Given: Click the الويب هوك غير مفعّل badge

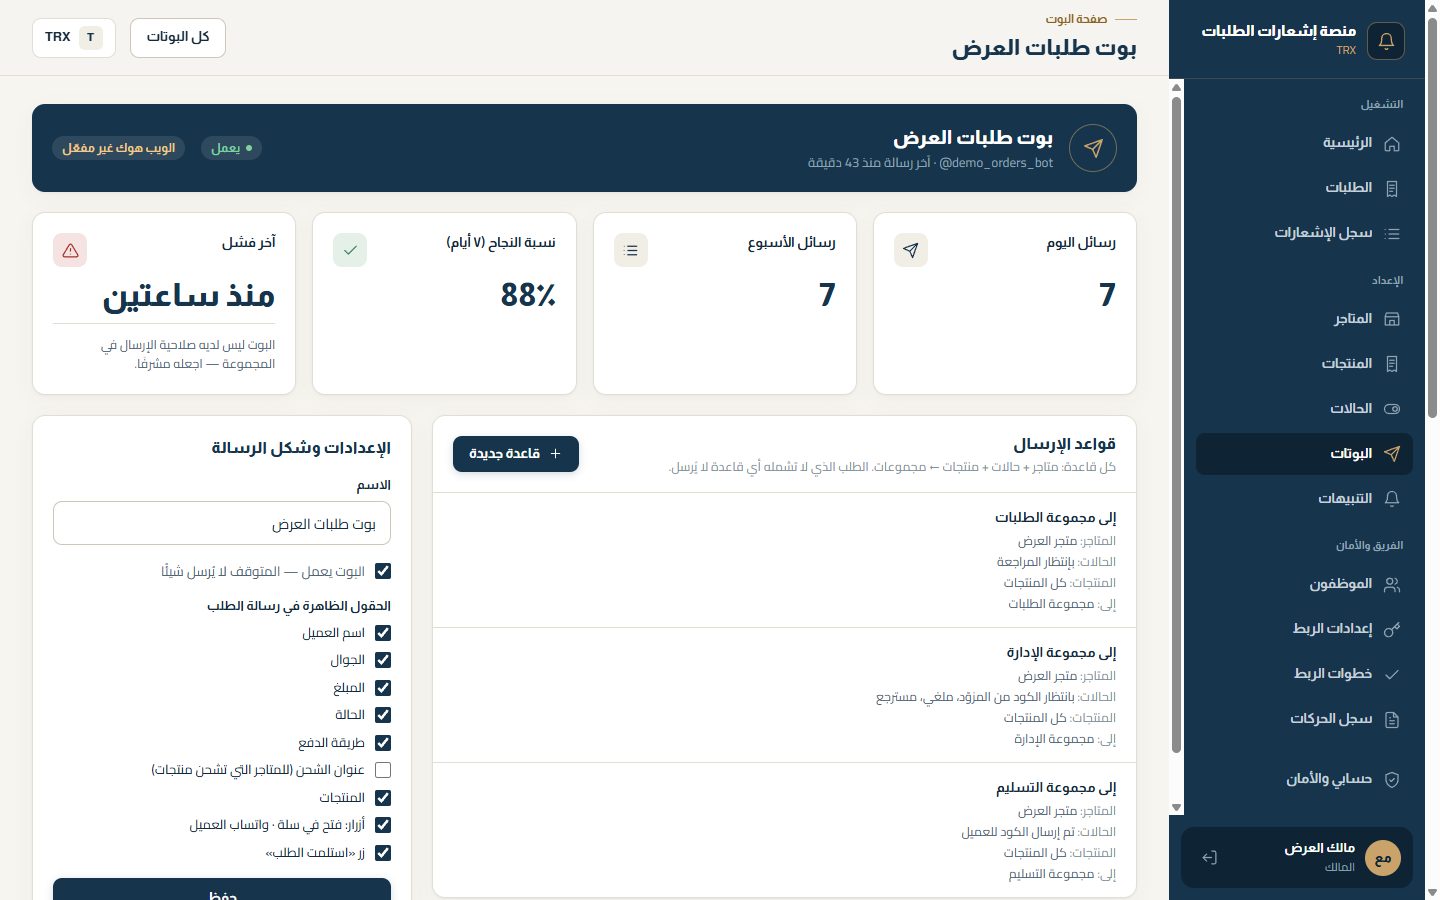Looking at the screenshot, I should pyautogui.click(x=118, y=148).
